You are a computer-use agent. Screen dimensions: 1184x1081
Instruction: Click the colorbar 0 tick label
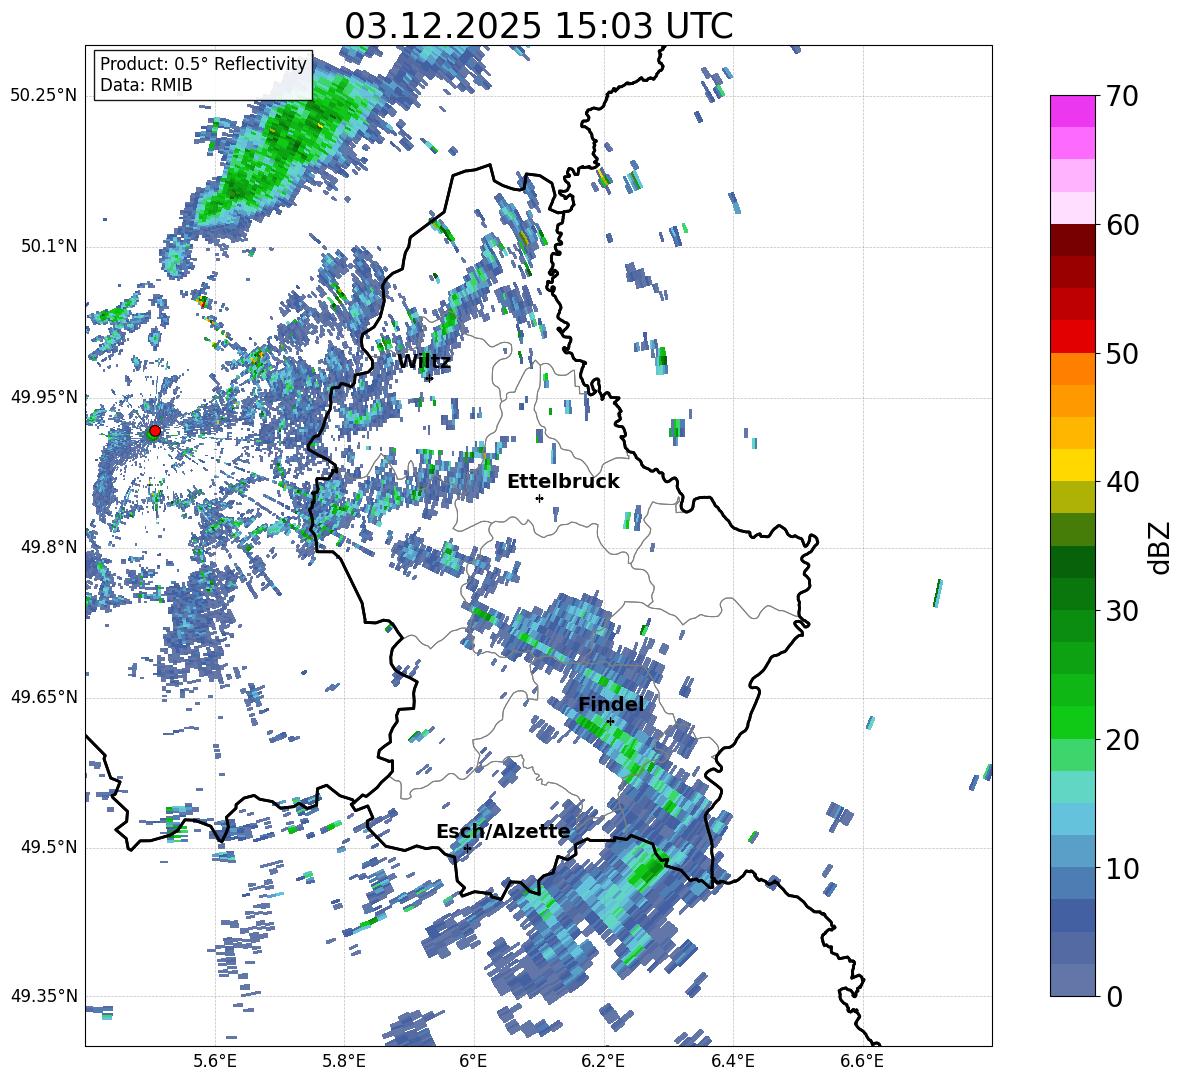pyautogui.click(x=1114, y=996)
